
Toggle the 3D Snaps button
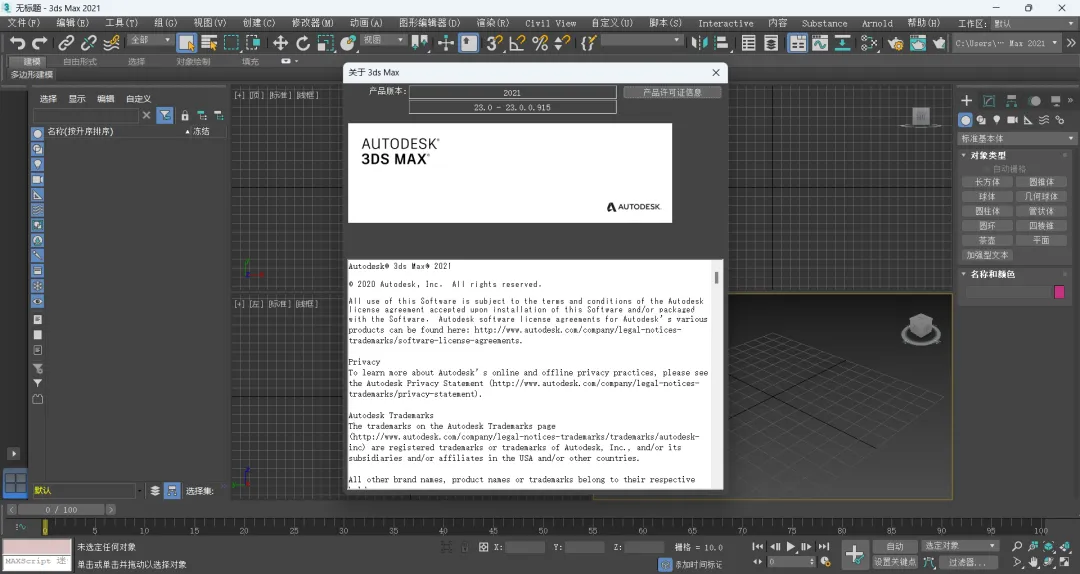(x=494, y=43)
